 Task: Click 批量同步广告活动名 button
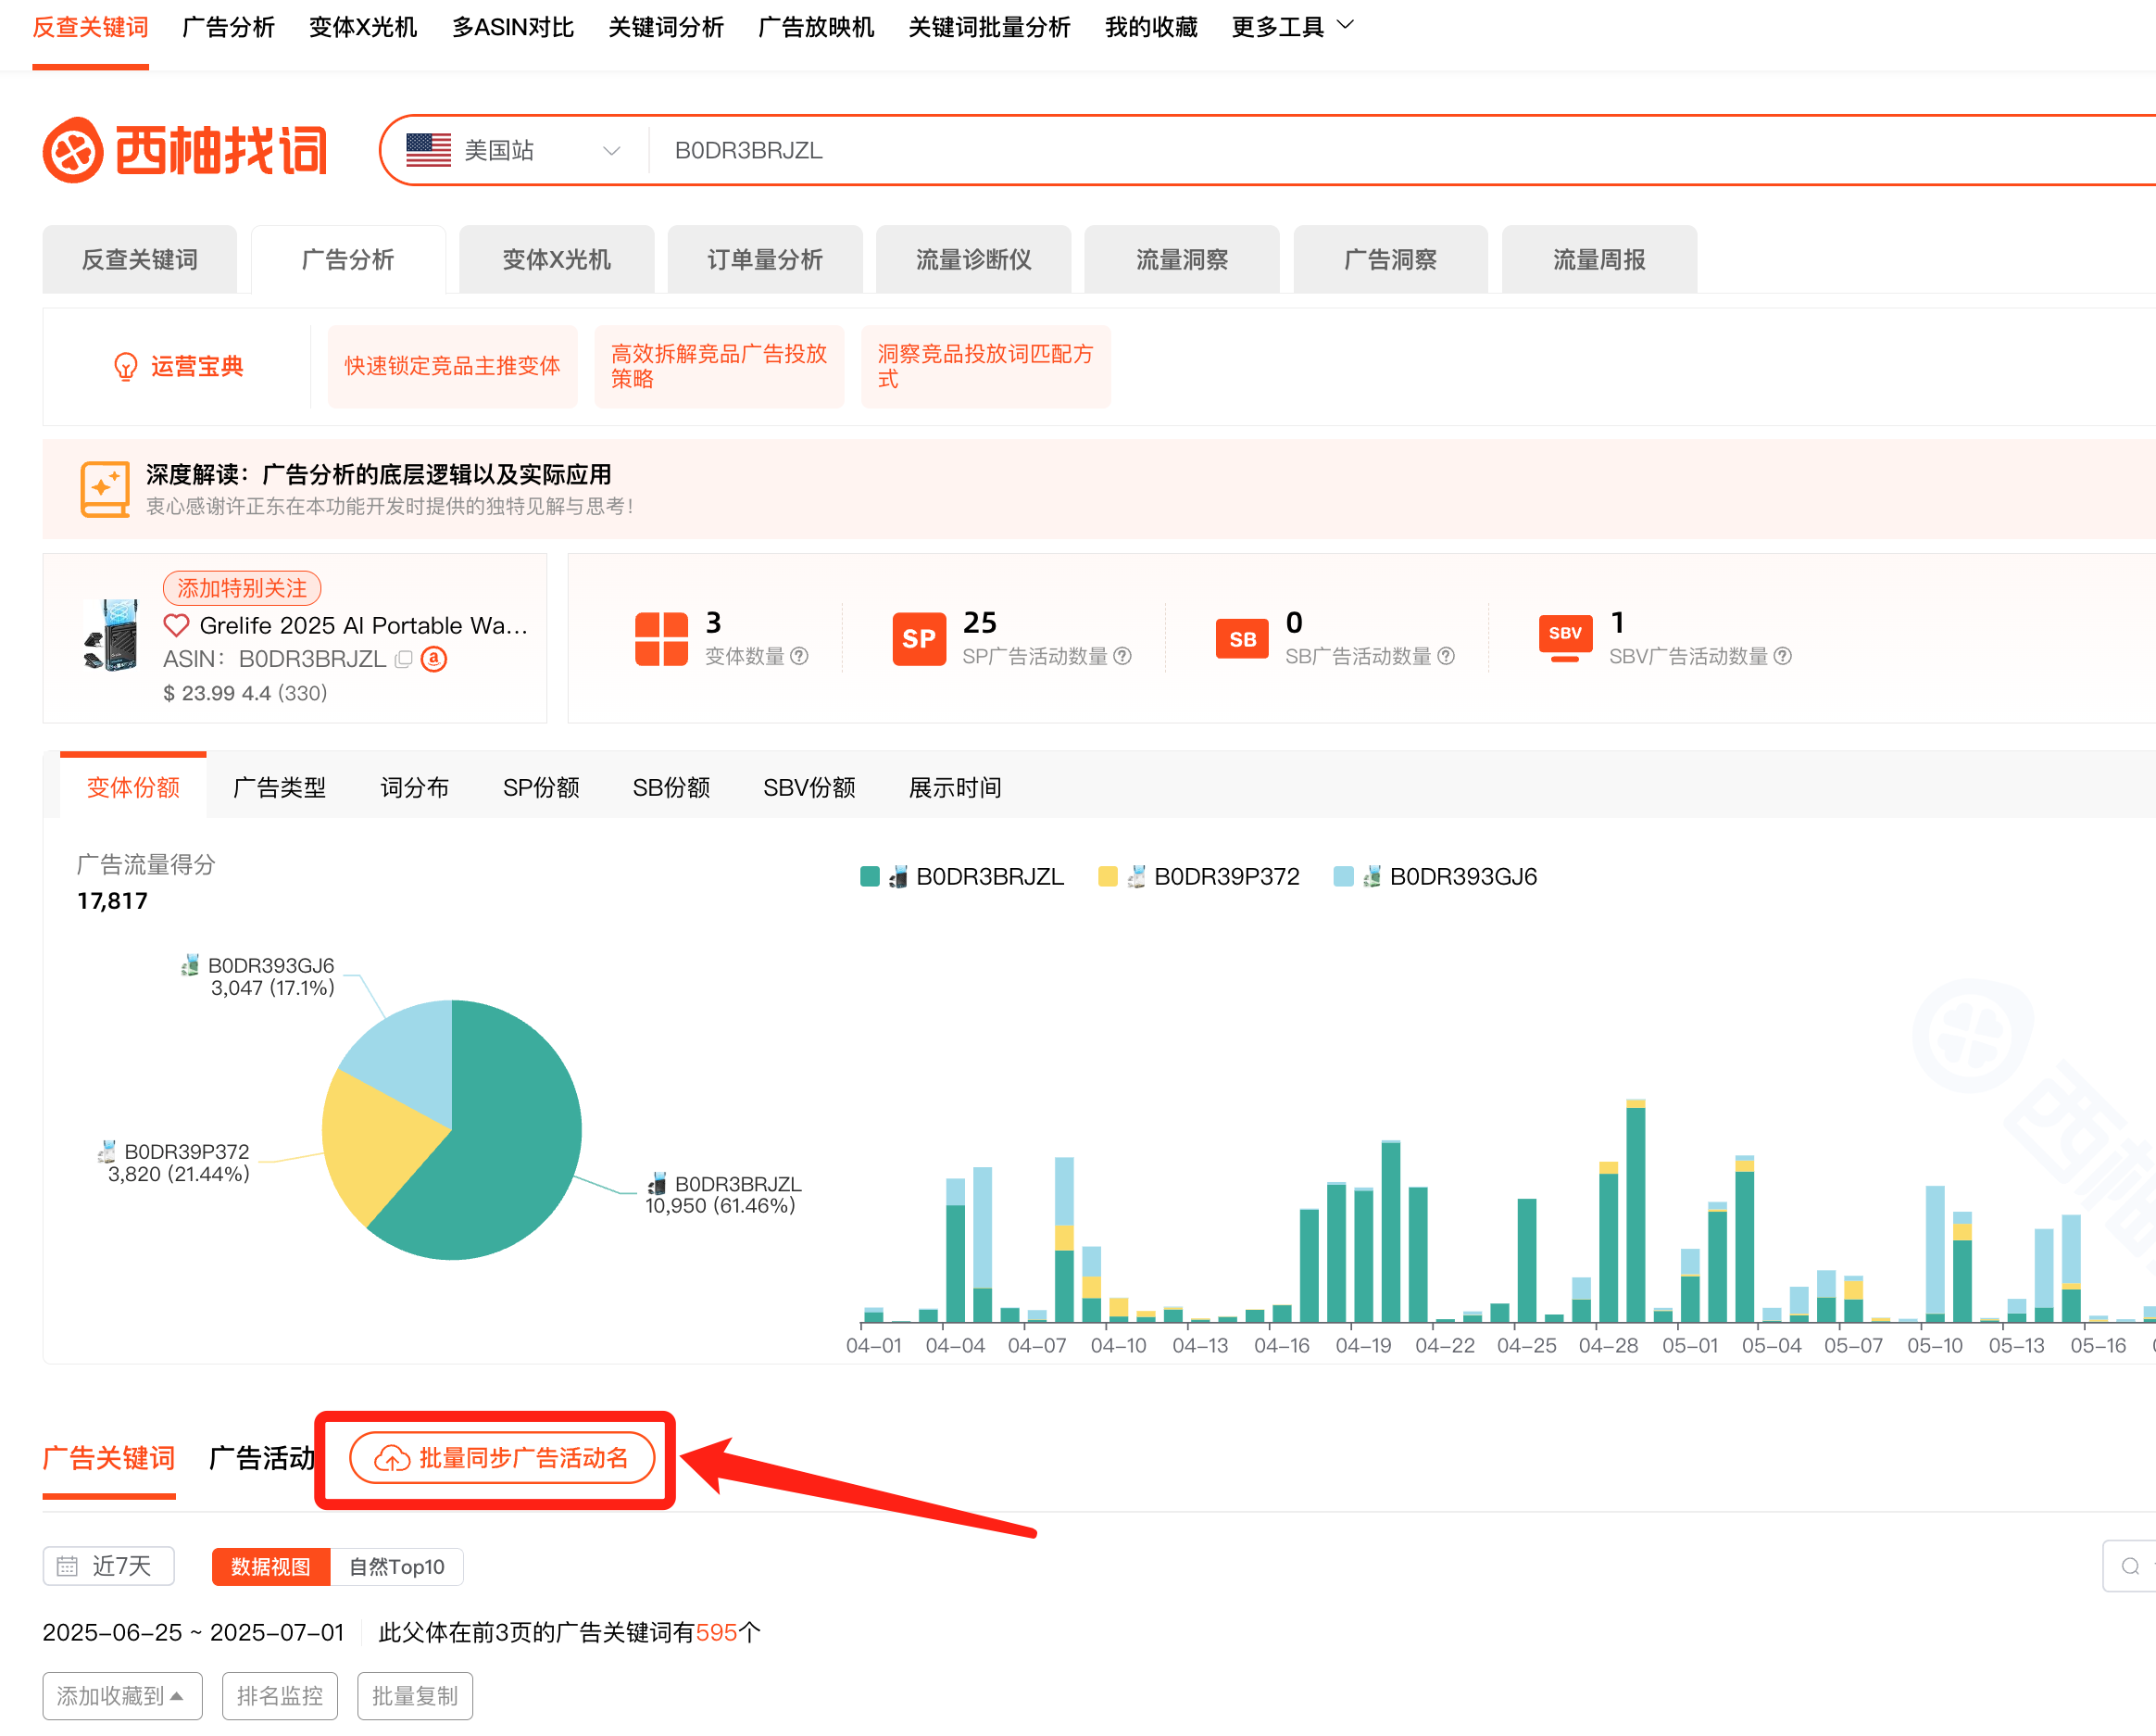point(502,1457)
